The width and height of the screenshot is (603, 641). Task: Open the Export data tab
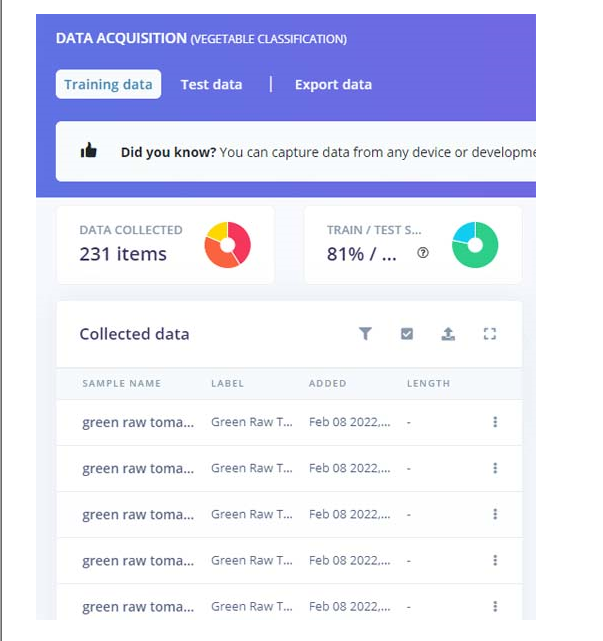[x=333, y=84]
